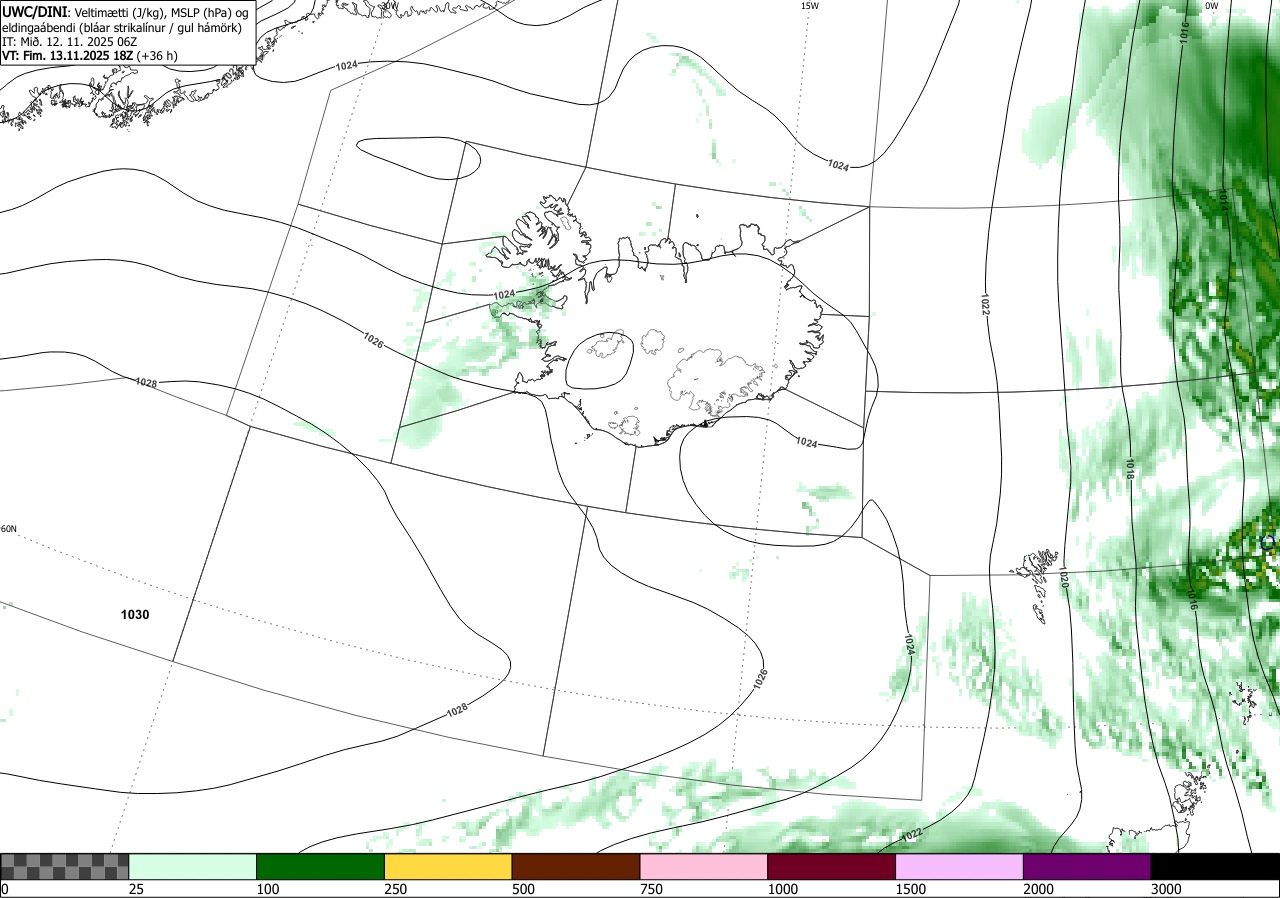
Task: Click the legend value 750
Action: pos(651,889)
